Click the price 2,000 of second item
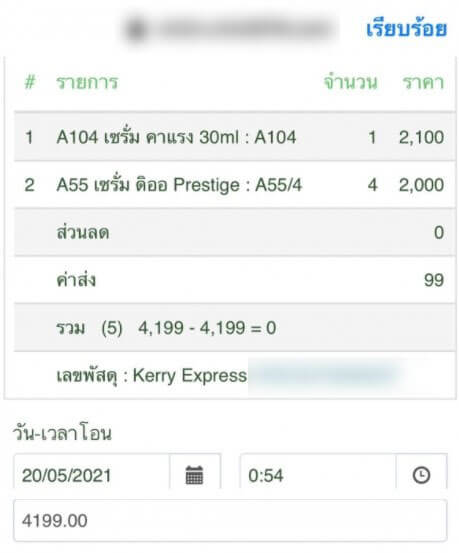459x553 pixels. pos(421,185)
